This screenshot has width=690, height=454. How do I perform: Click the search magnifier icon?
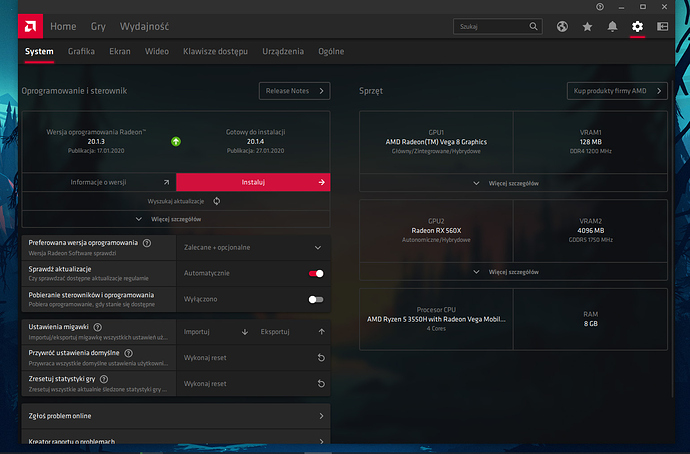tap(533, 26)
